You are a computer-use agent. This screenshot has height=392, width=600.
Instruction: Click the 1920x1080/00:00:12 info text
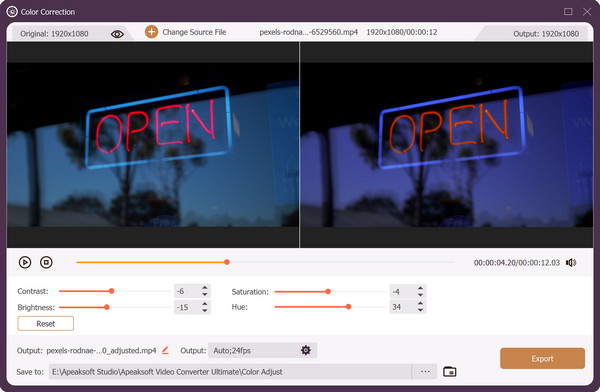402,32
